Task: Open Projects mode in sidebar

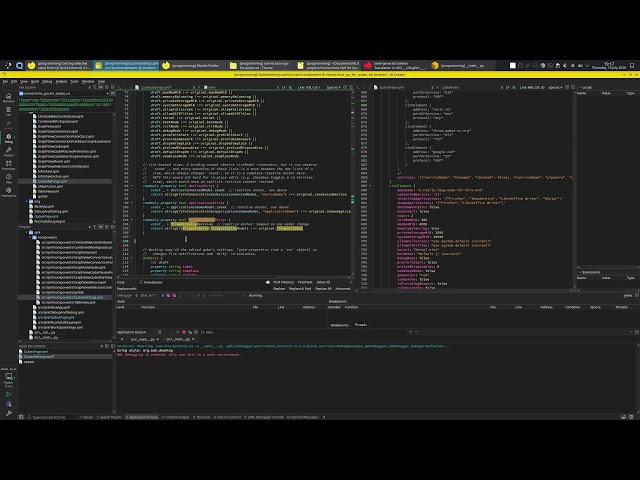Action: tap(9, 152)
